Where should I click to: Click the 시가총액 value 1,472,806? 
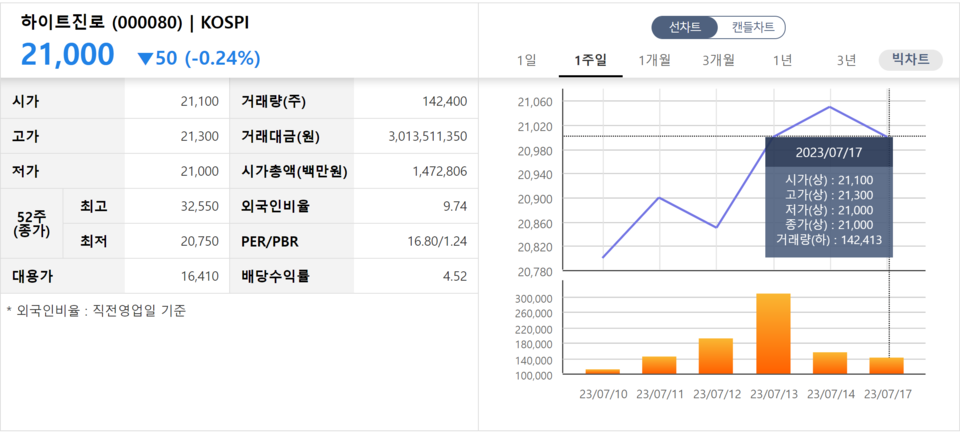click(x=440, y=171)
